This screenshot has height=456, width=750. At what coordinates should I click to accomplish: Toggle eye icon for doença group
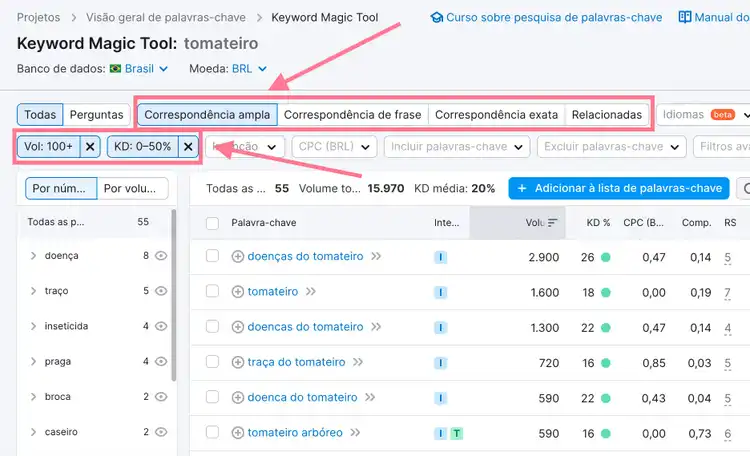tap(161, 256)
